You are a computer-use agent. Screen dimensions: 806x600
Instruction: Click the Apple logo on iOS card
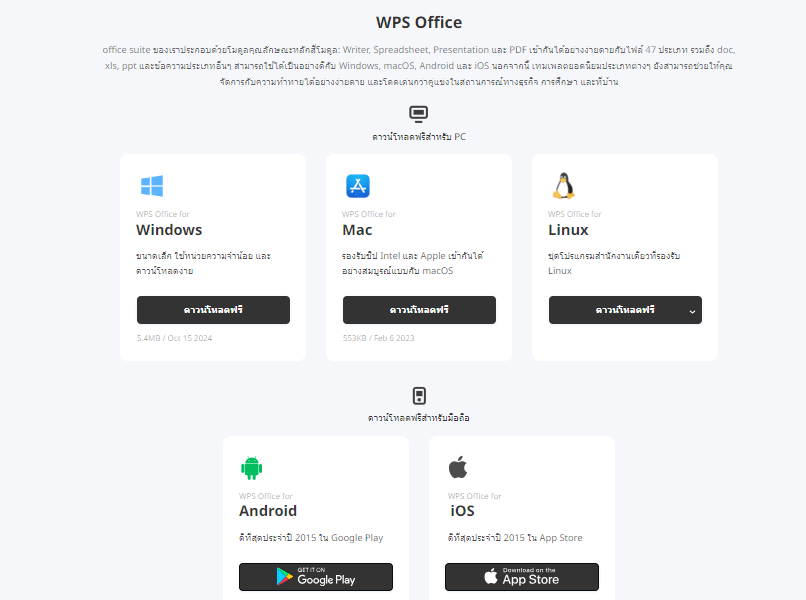point(458,467)
